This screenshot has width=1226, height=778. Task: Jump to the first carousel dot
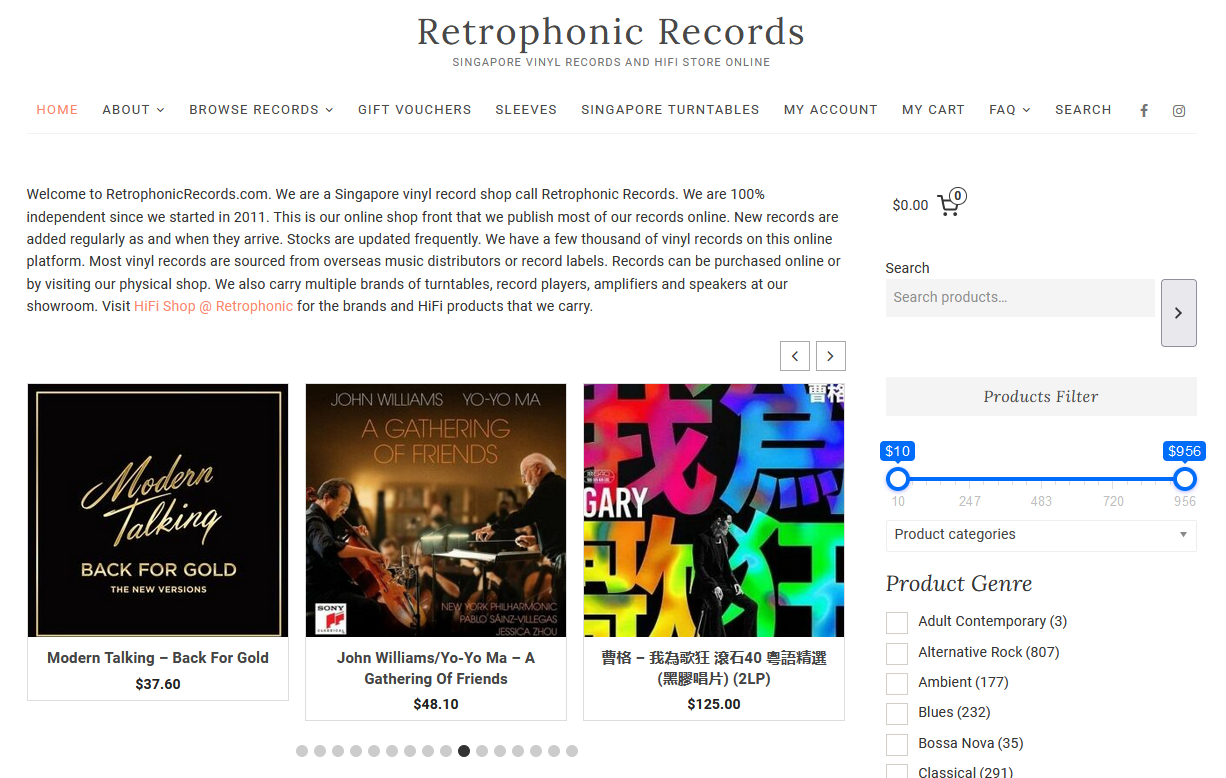coord(302,751)
